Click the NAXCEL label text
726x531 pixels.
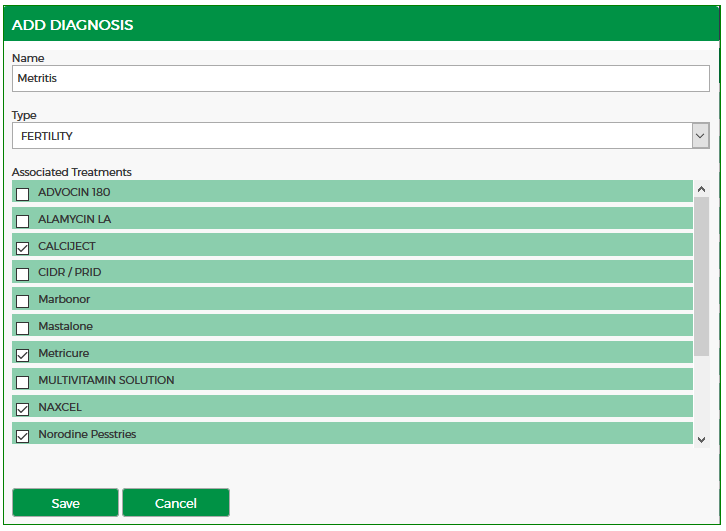(x=60, y=407)
